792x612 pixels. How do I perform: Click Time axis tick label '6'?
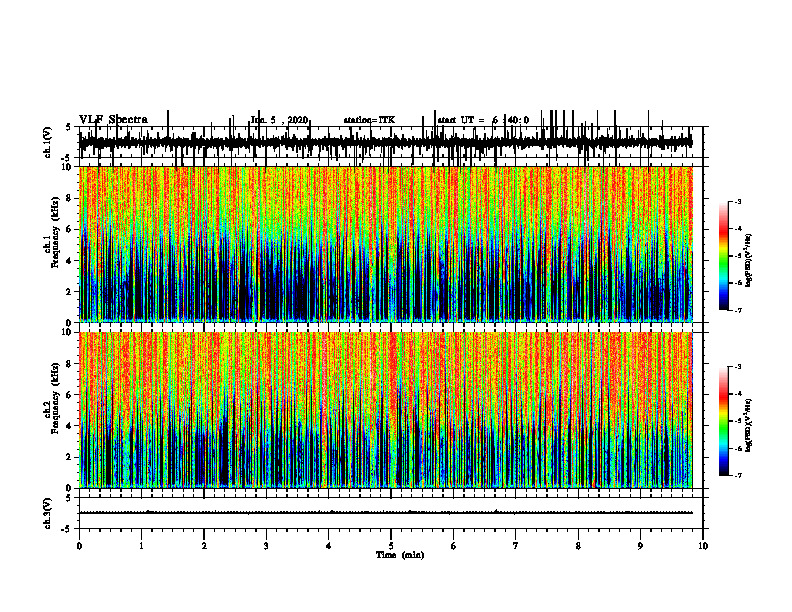(x=454, y=546)
